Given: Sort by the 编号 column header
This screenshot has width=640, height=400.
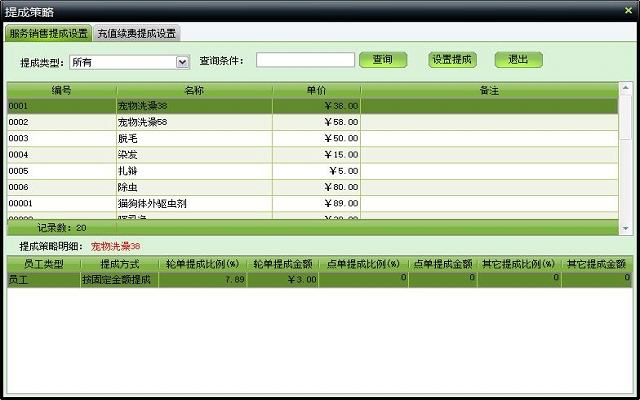Looking at the screenshot, I should pyautogui.click(x=62, y=90).
